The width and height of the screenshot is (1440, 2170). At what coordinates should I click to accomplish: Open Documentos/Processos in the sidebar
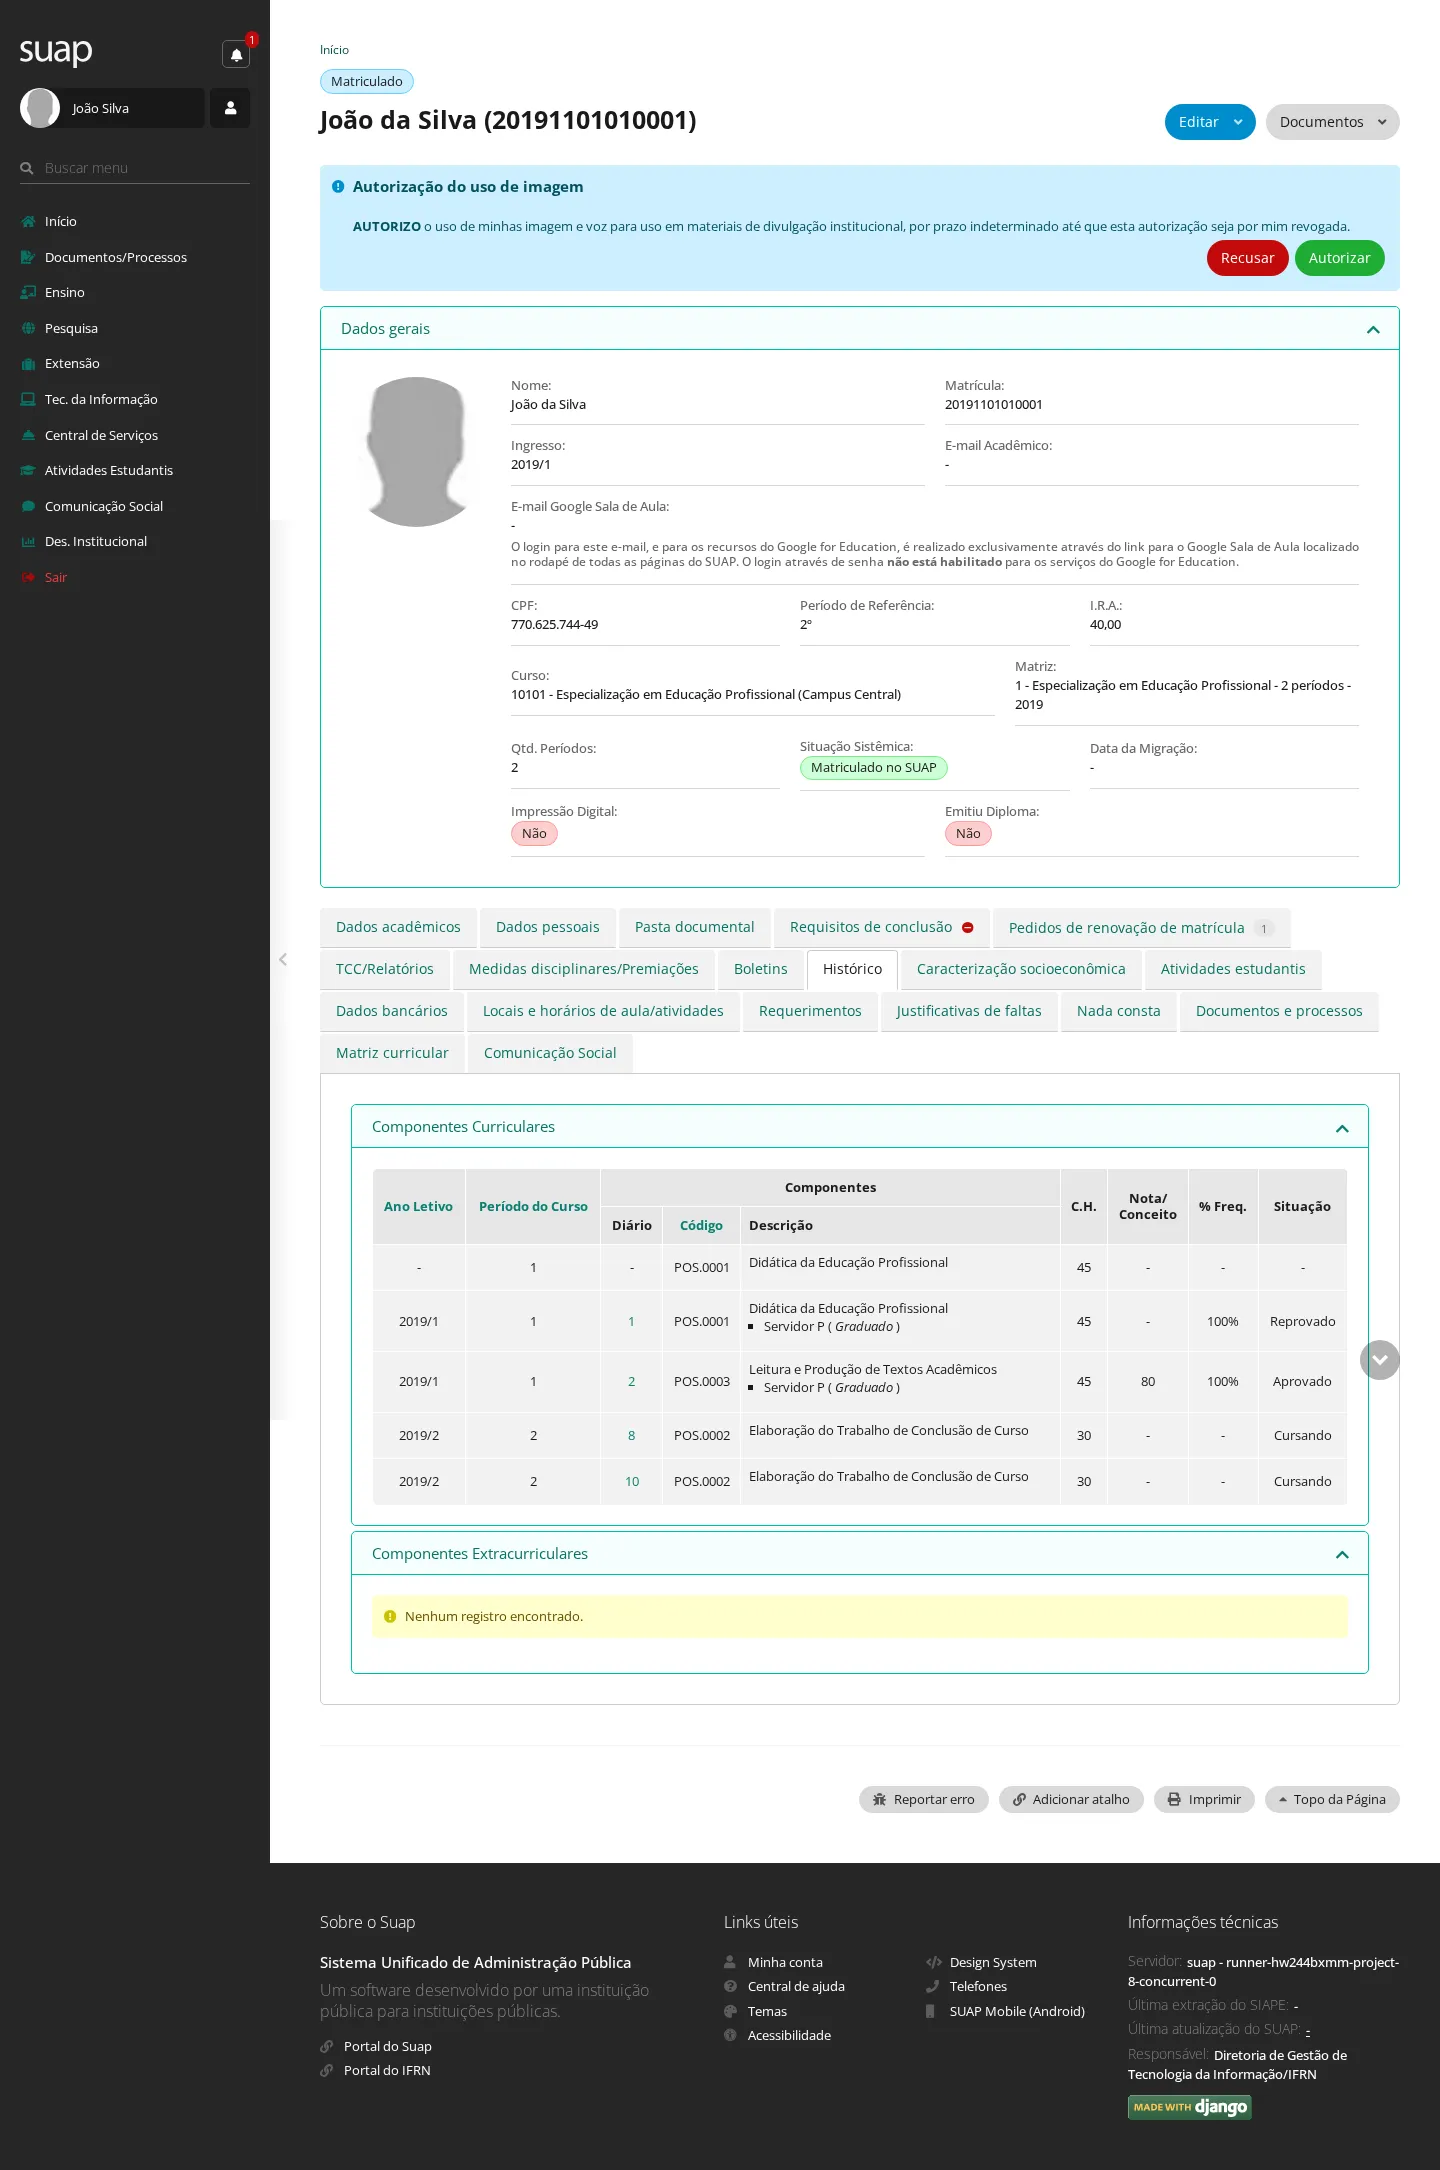click(x=116, y=257)
